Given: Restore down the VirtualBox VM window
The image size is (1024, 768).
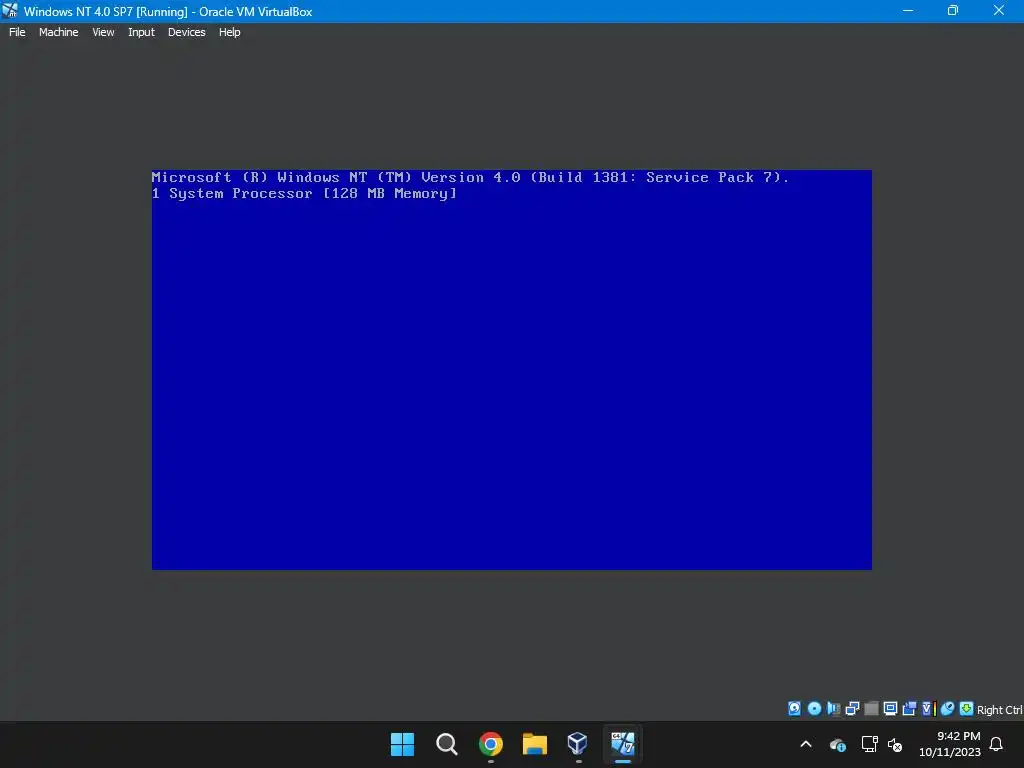Looking at the screenshot, I should (x=953, y=10).
